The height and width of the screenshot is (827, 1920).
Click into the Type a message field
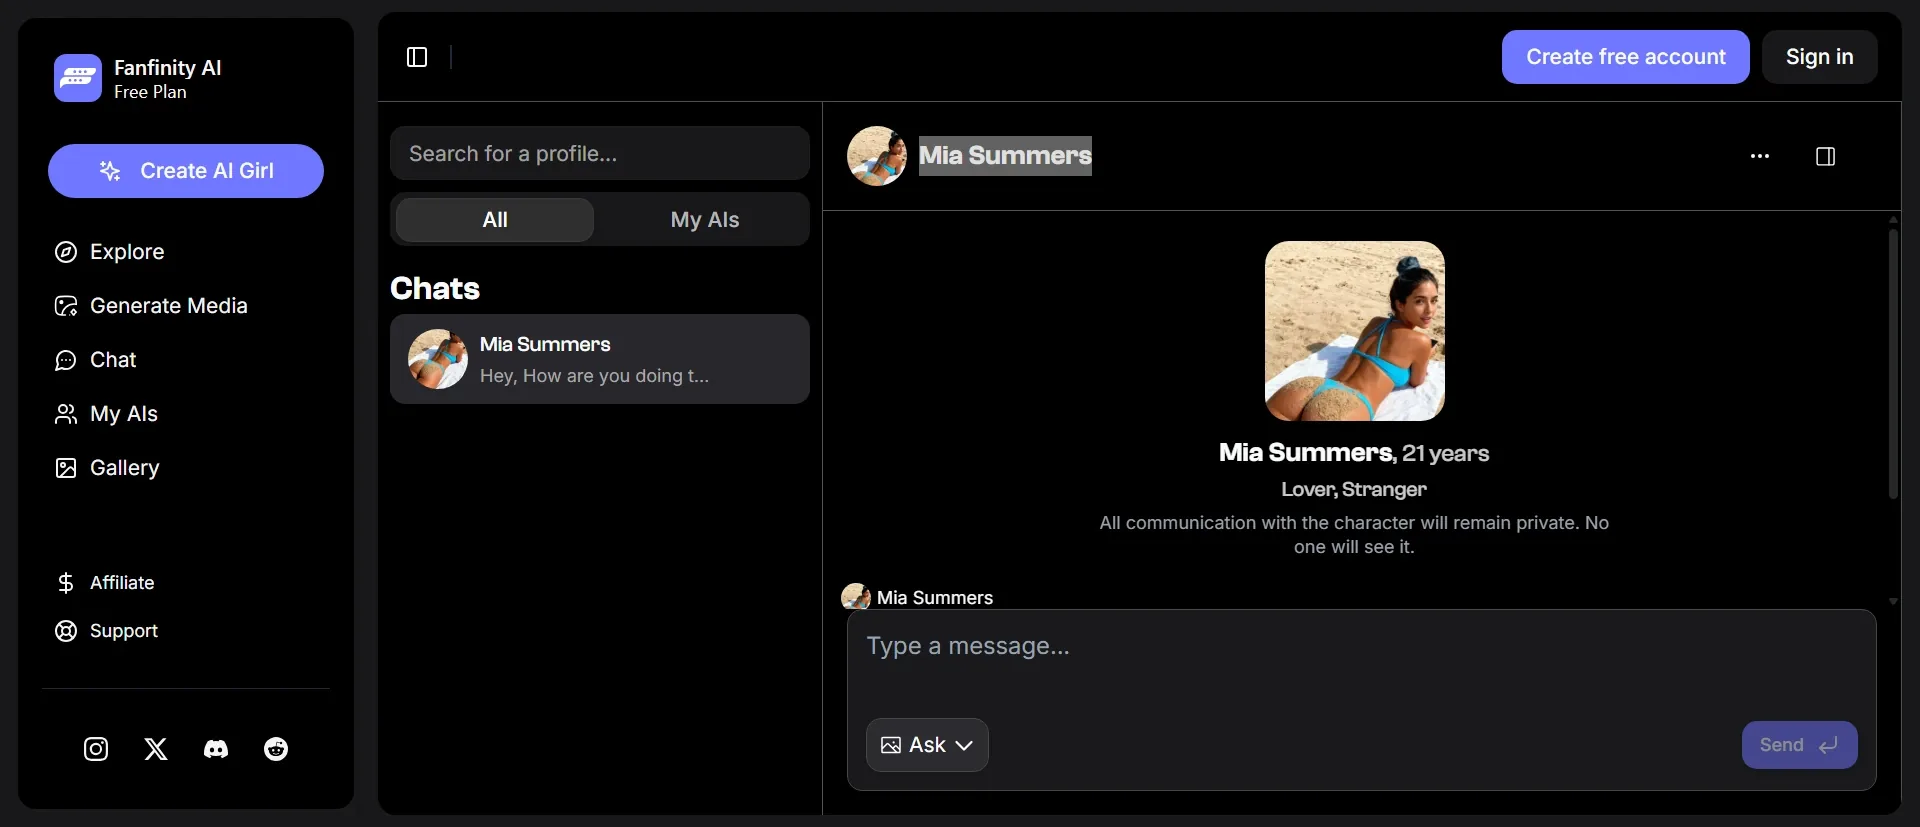[1361, 647]
